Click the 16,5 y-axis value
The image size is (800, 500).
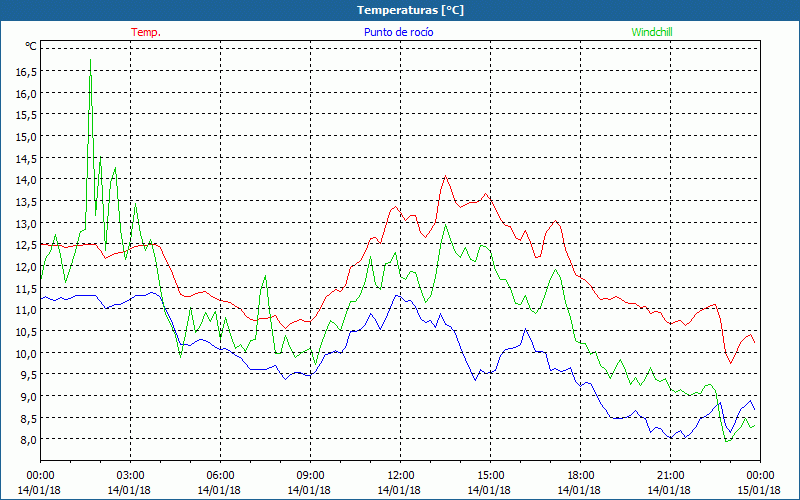(x=27, y=72)
